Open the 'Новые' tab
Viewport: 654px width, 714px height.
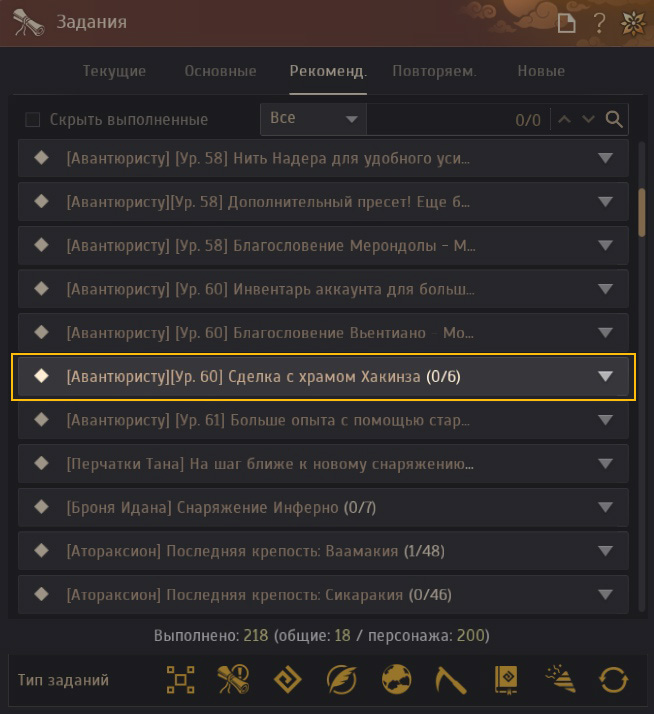541,71
